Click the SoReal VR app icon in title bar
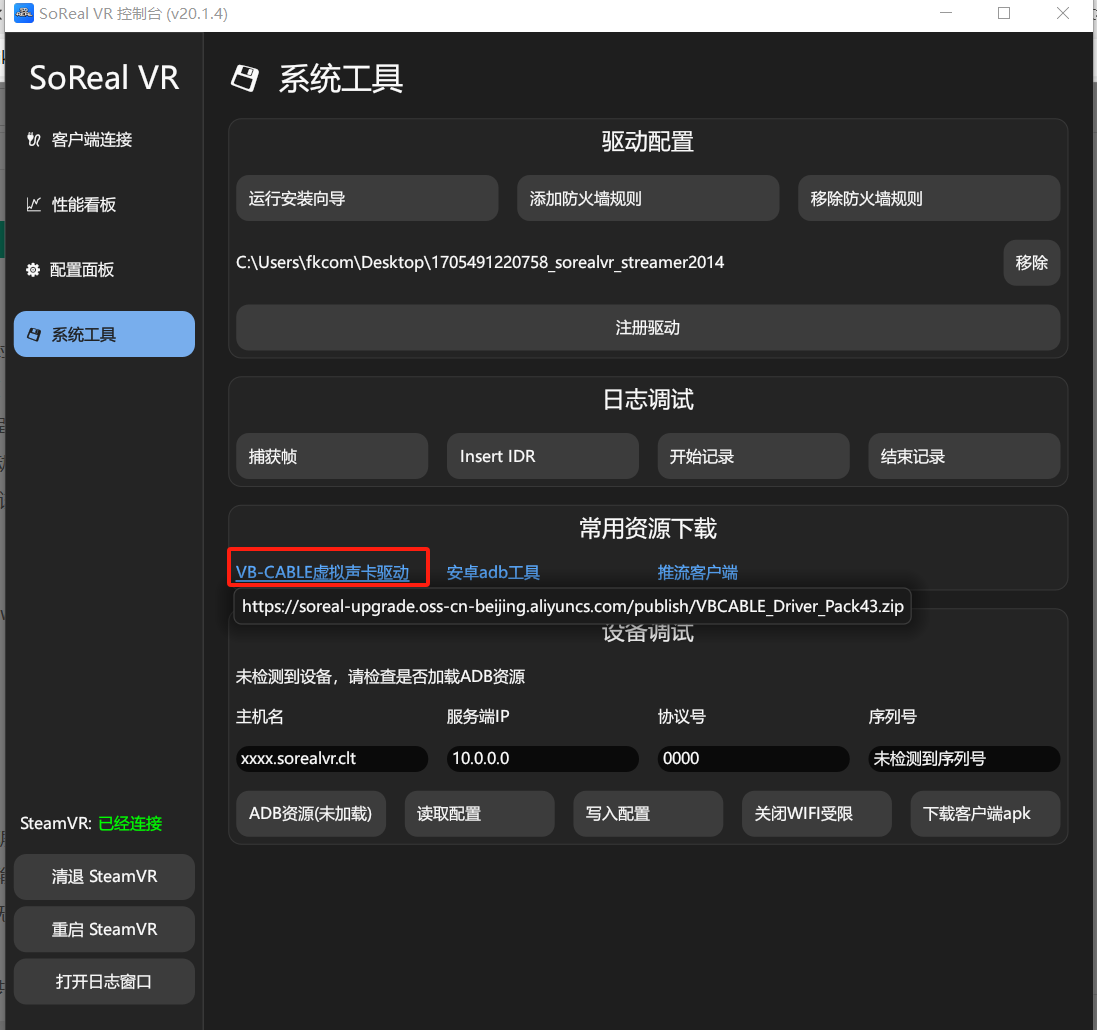This screenshot has height=1030, width=1097. point(24,13)
